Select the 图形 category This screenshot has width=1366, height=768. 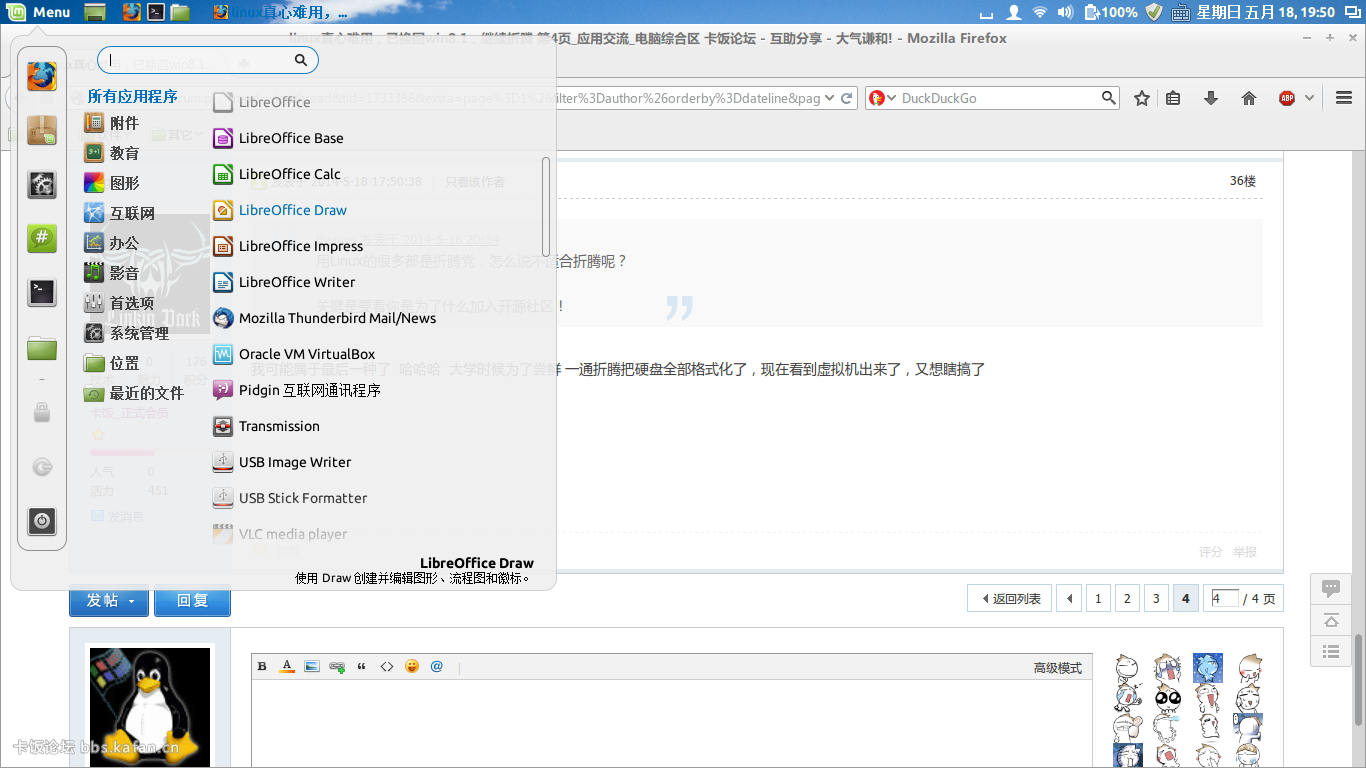tap(124, 183)
